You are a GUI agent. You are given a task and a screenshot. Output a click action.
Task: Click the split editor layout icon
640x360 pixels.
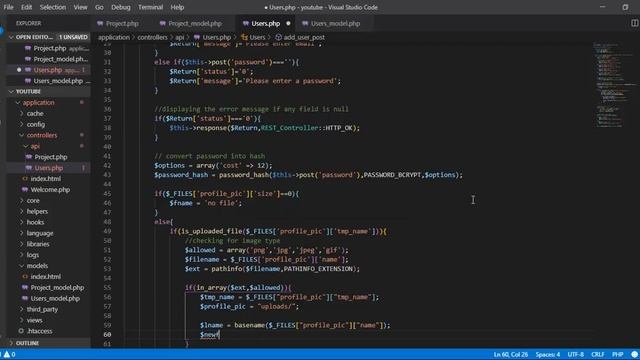(x=634, y=23)
